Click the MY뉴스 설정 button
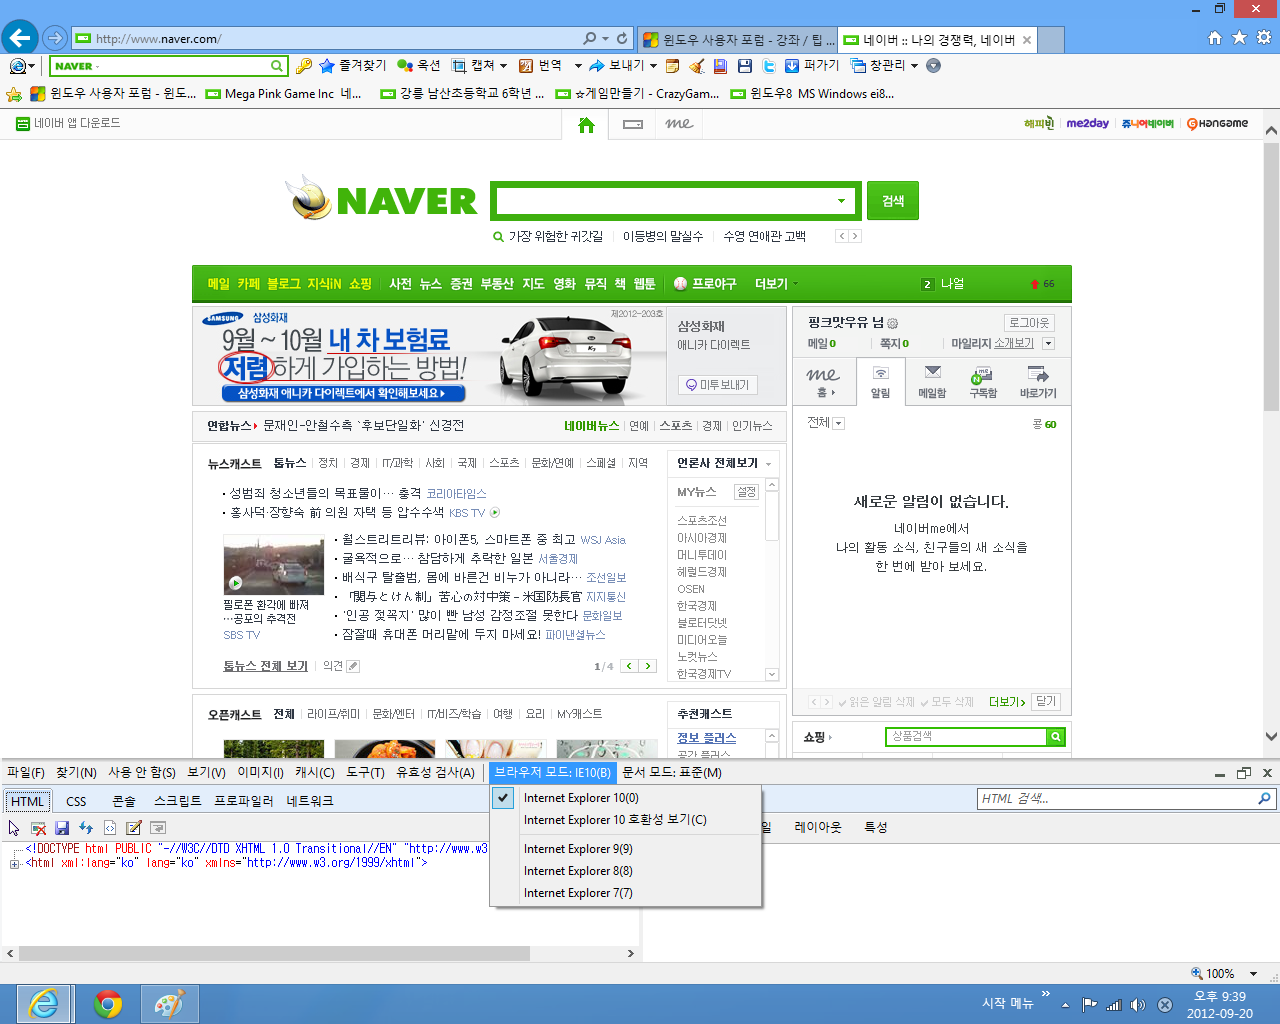This screenshot has height=1024, width=1280. point(746,492)
